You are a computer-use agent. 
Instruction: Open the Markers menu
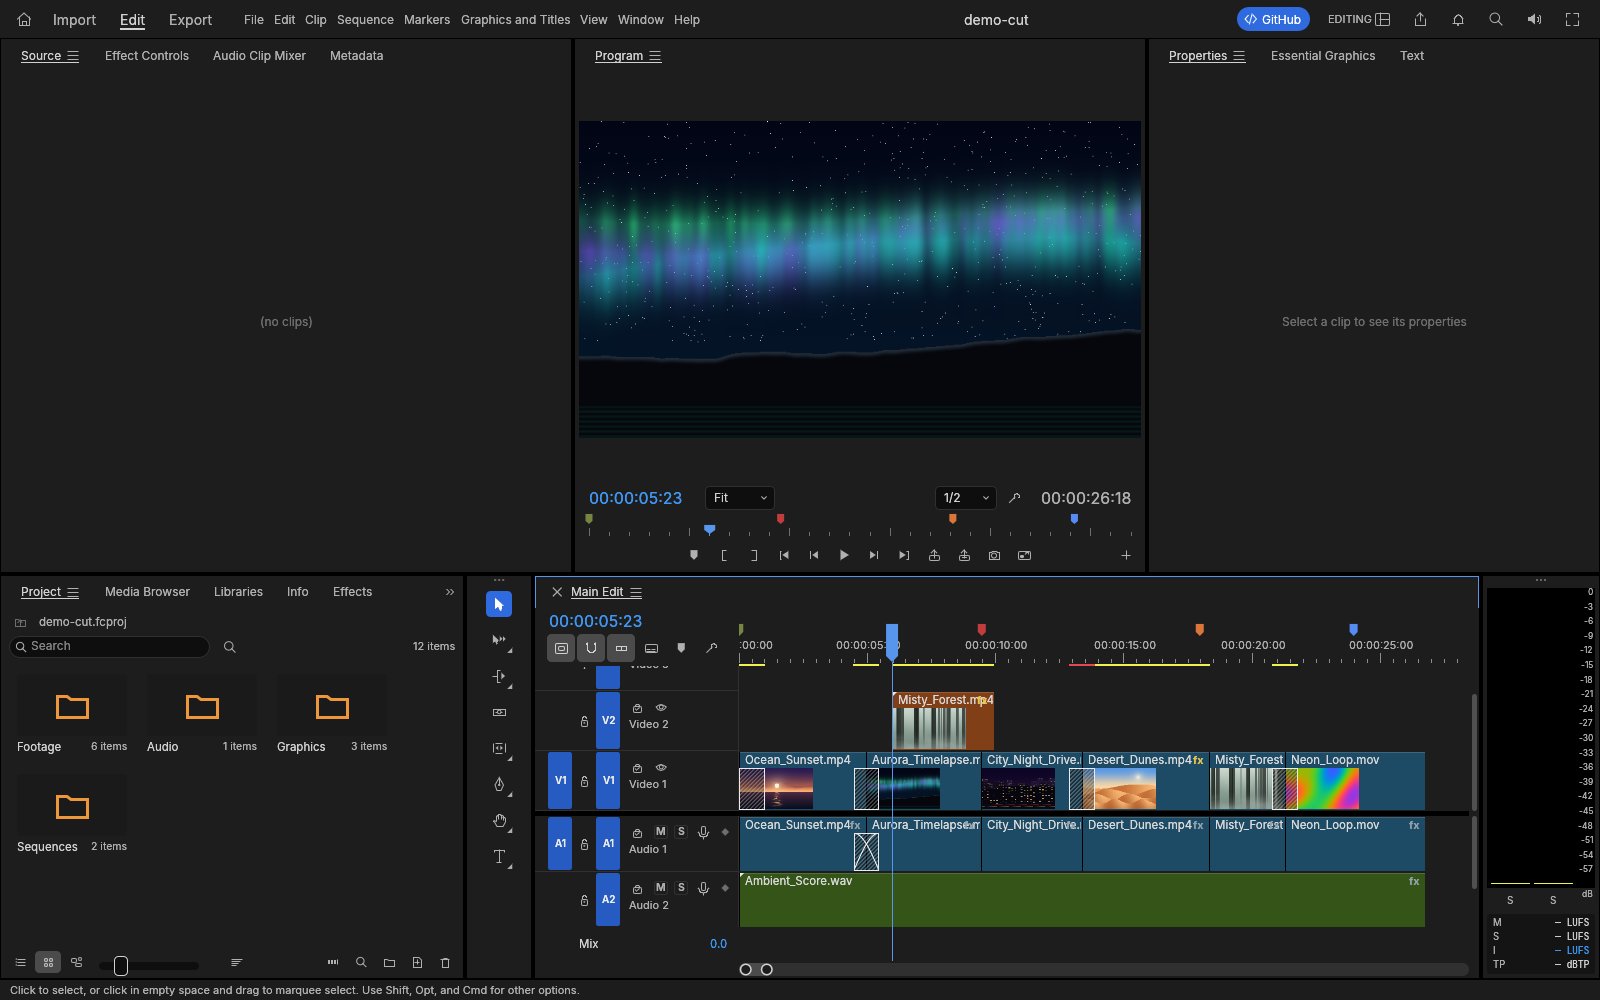point(427,19)
